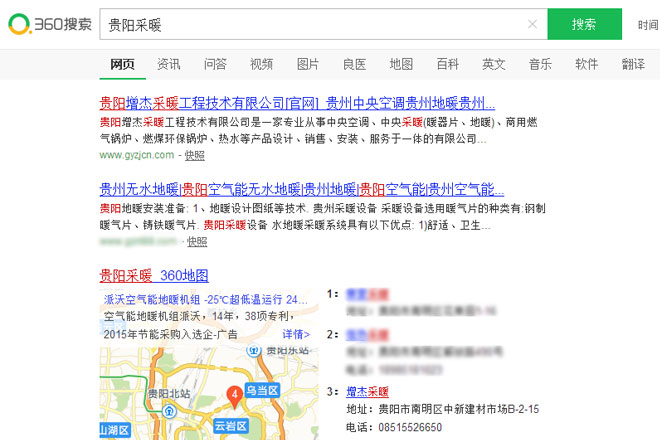Open the 贵阳采暖_360地图 link

click(154, 276)
